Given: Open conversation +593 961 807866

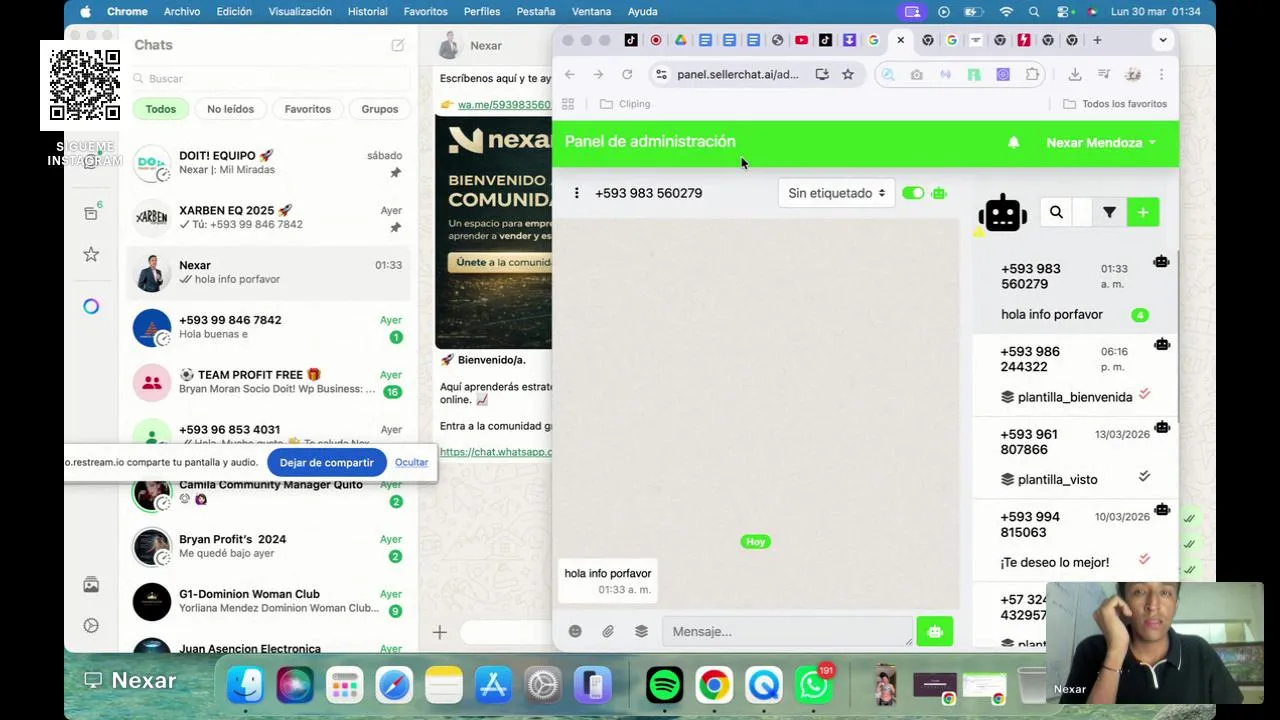Looking at the screenshot, I should [1074, 457].
